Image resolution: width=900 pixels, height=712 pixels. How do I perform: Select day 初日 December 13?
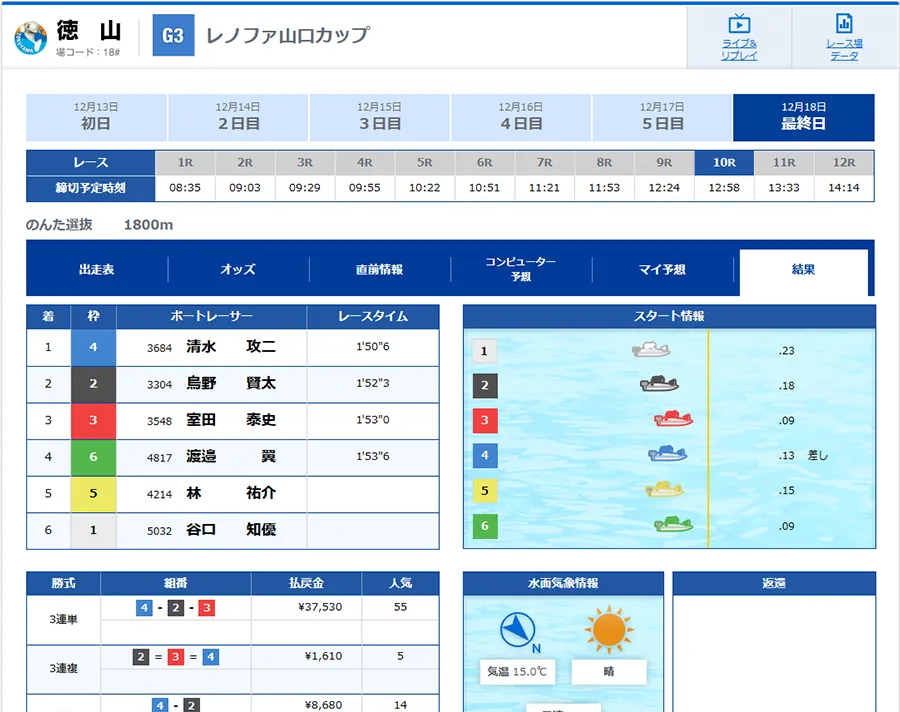(96, 117)
